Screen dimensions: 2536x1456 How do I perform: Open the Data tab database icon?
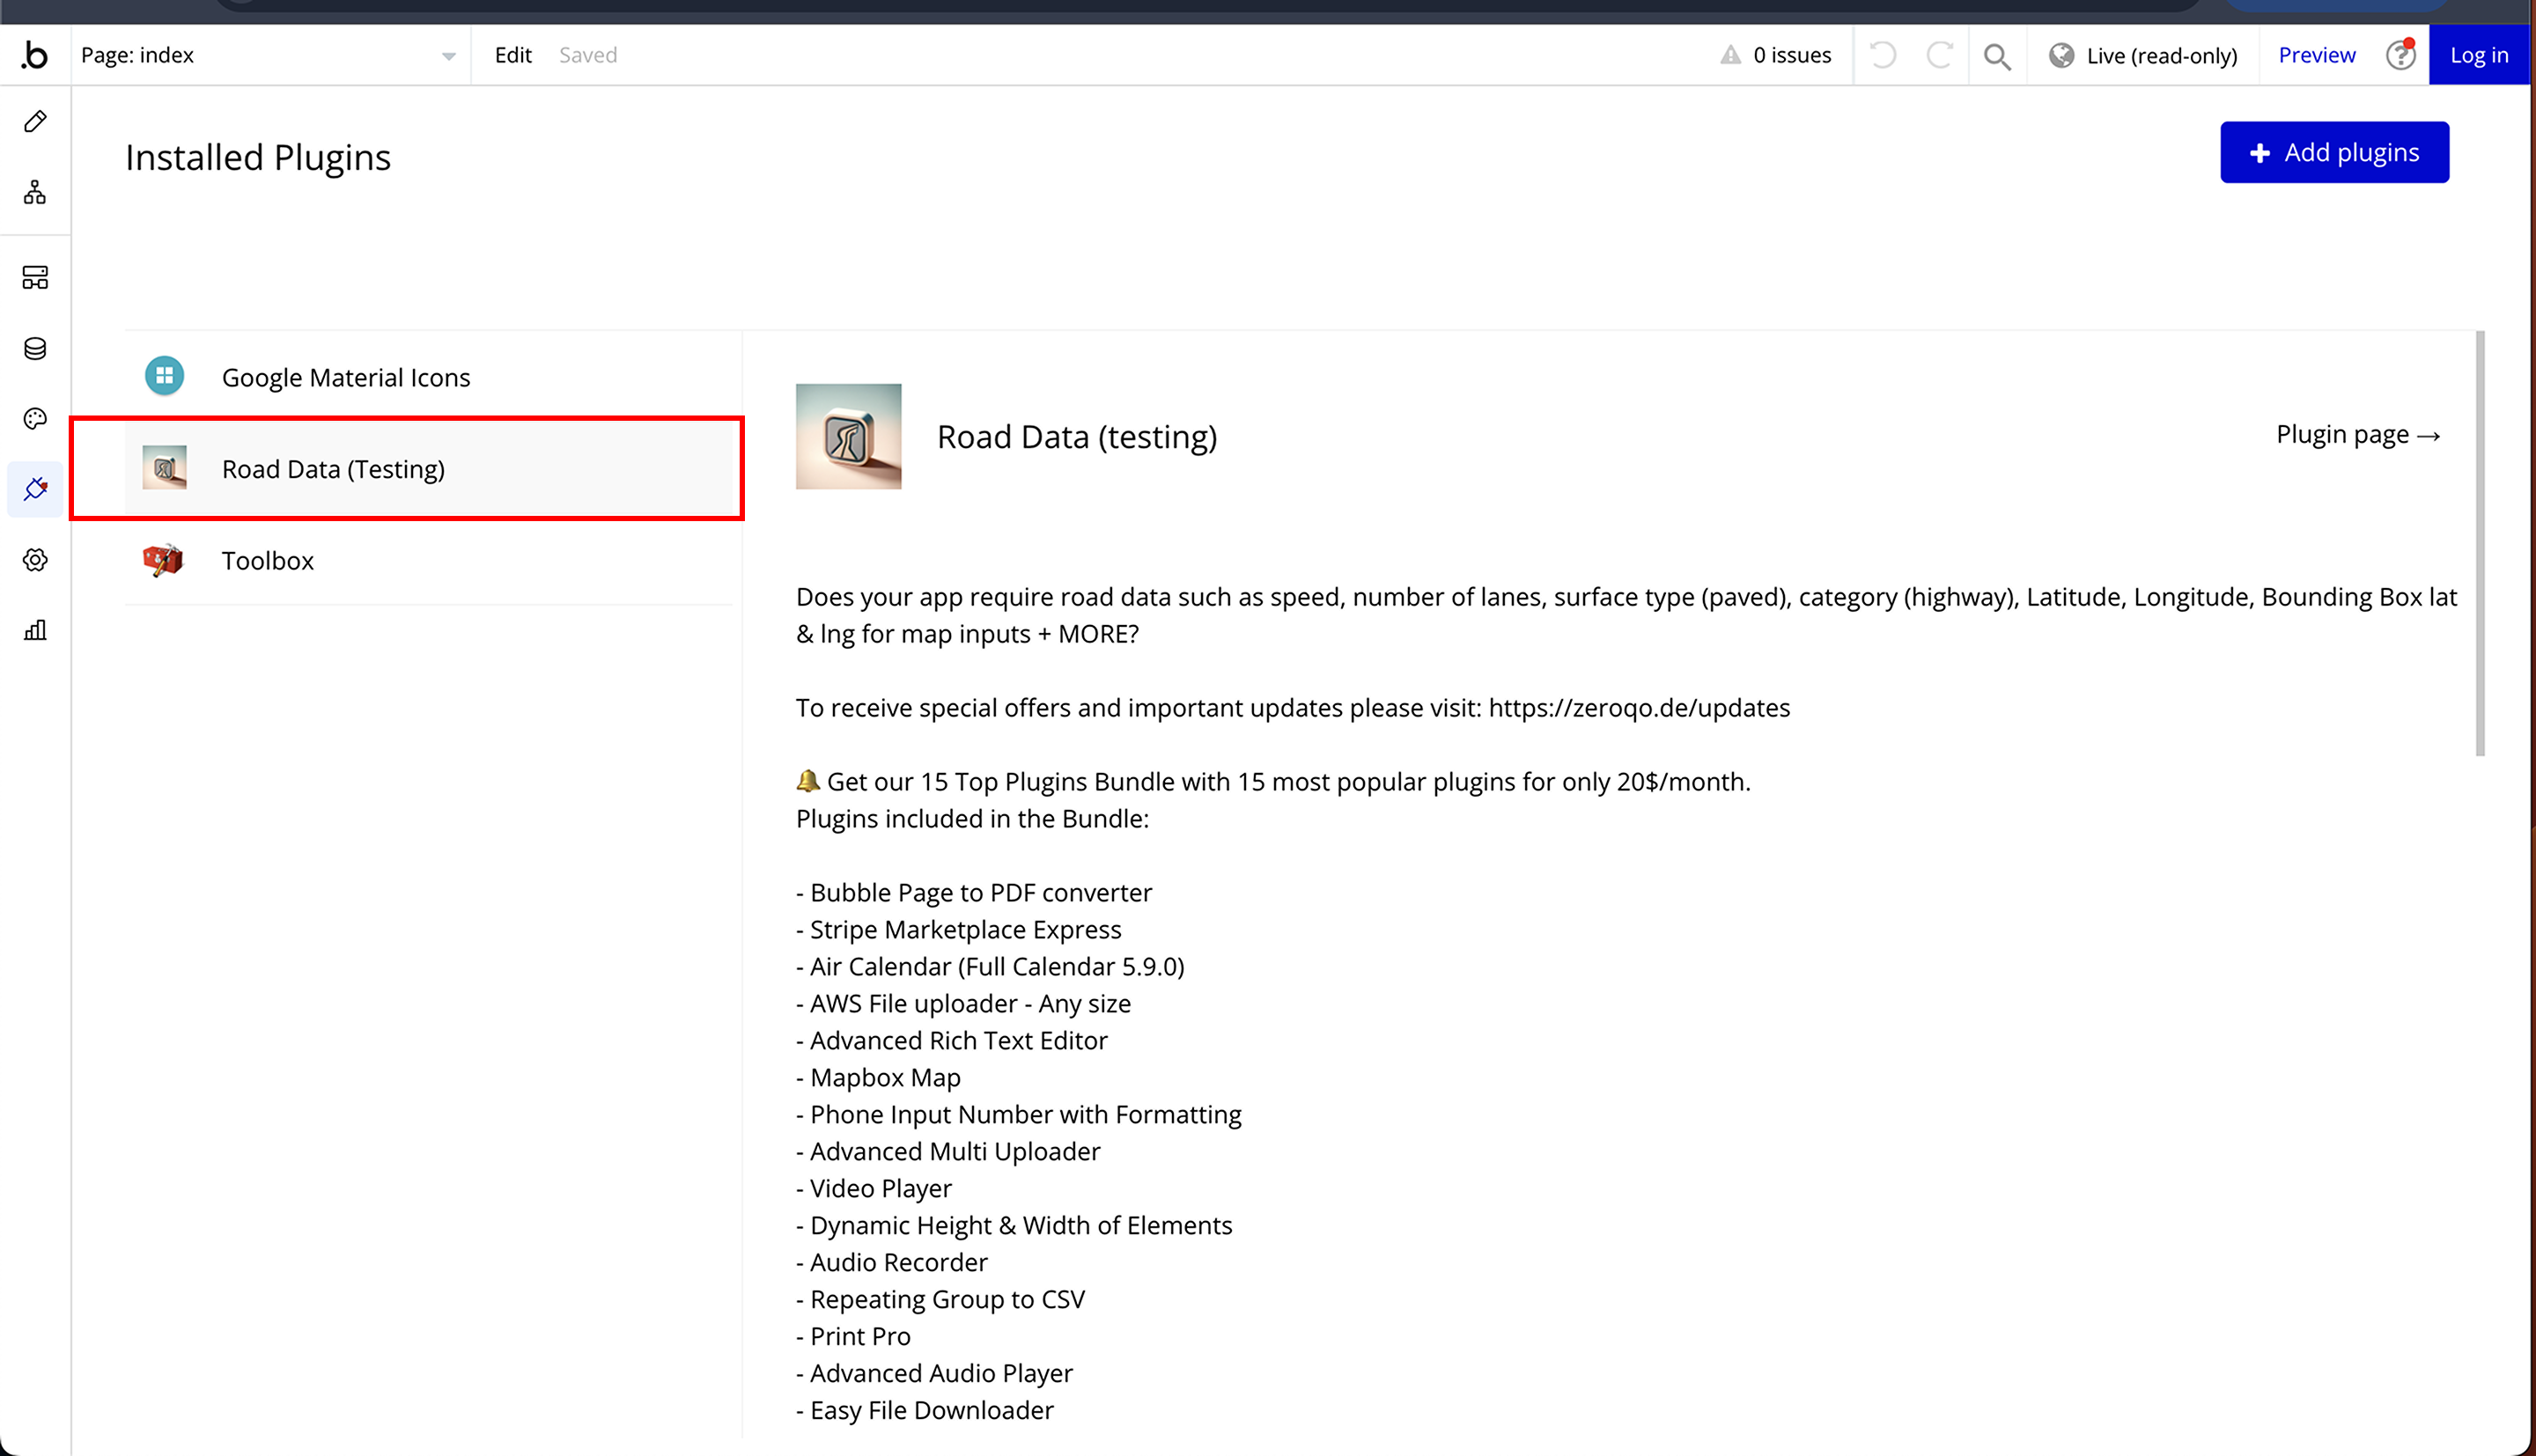coord(35,348)
